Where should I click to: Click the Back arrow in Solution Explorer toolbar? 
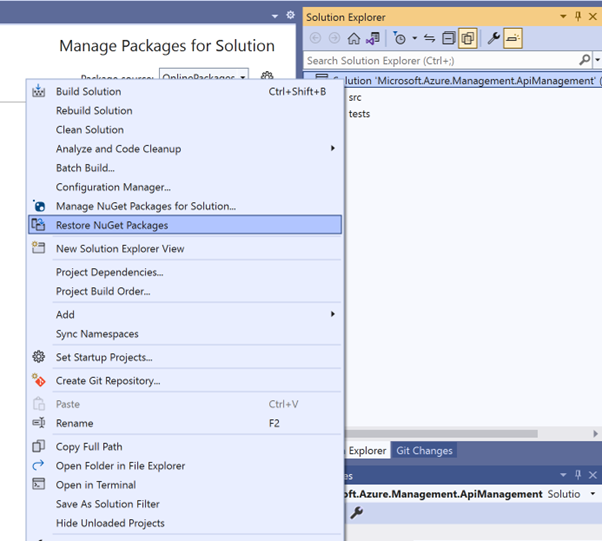coord(315,38)
